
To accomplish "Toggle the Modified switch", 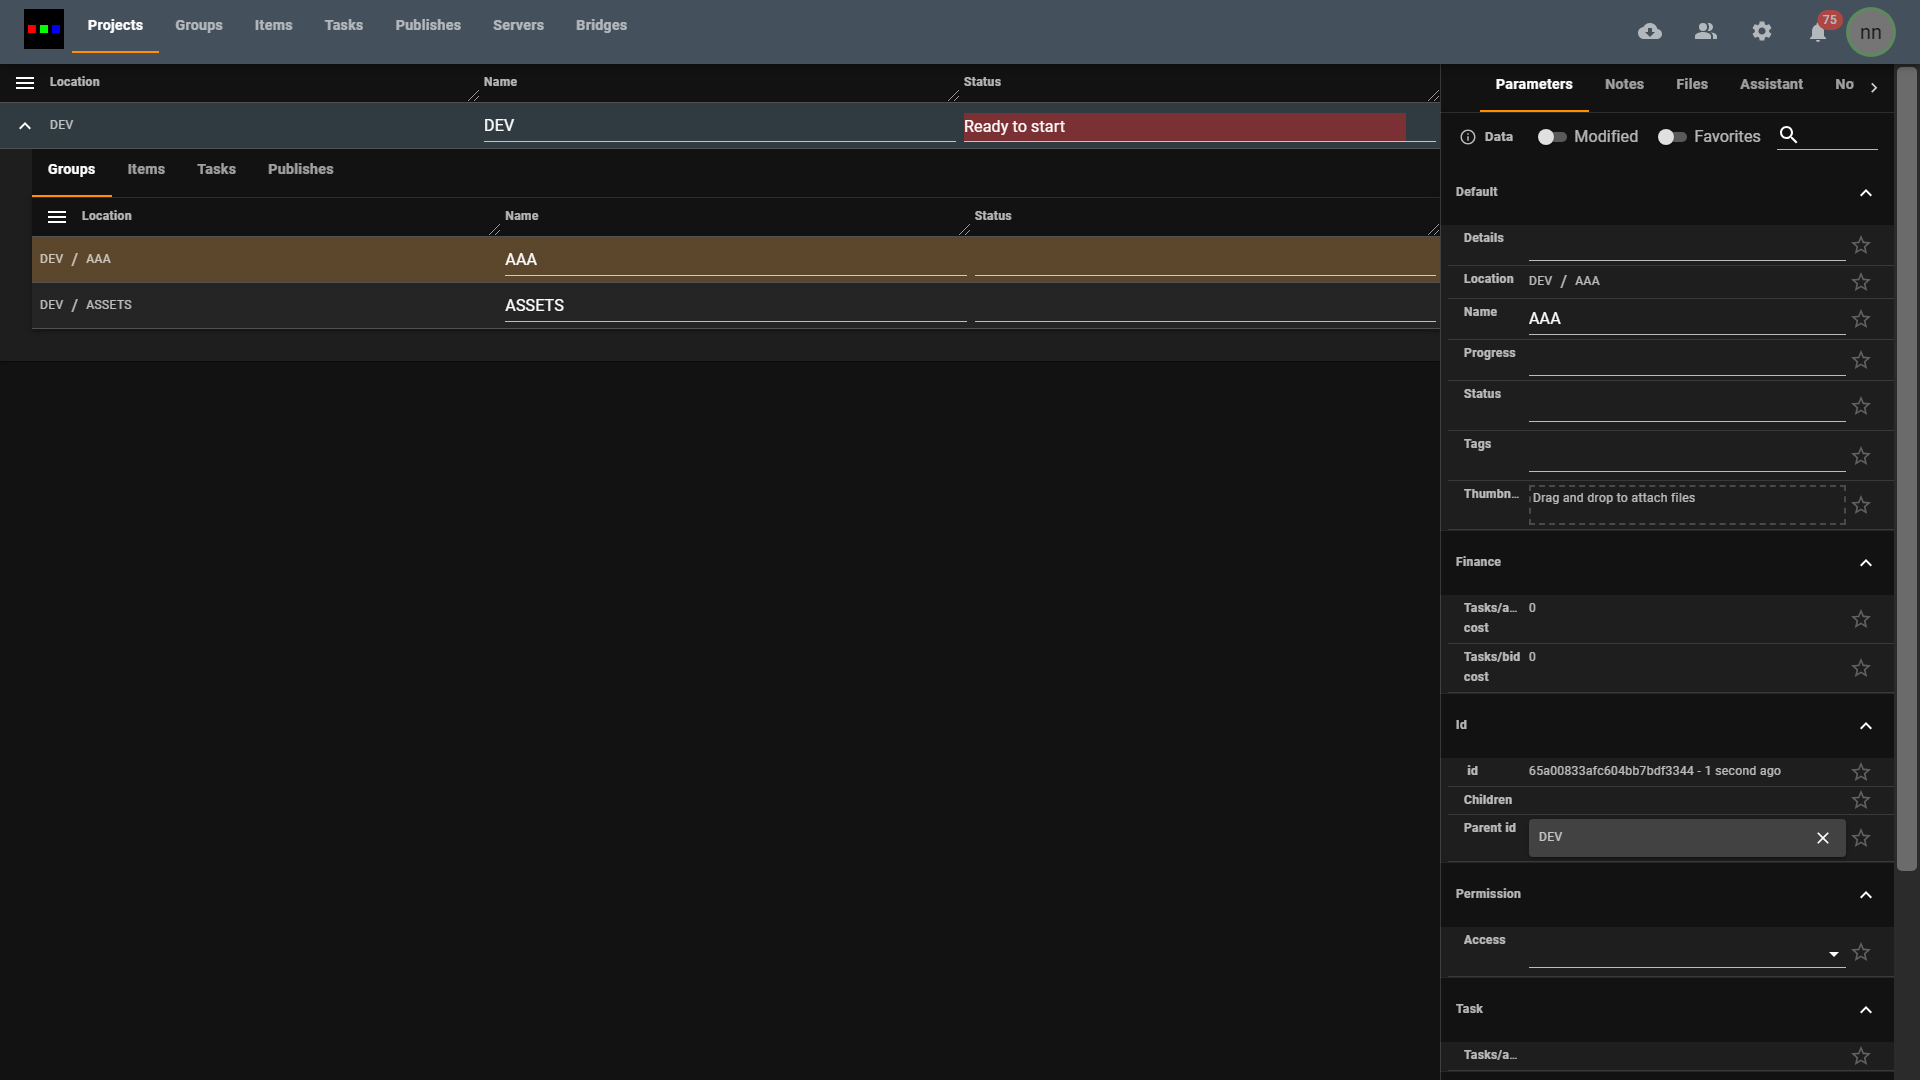I will coord(1551,137).
